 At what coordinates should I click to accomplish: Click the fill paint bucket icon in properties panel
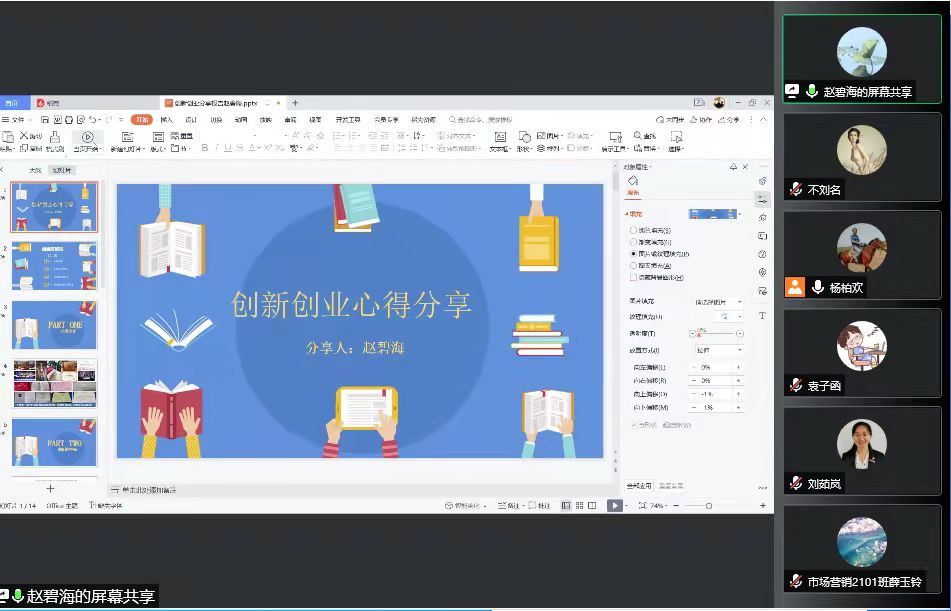[633, 180]
